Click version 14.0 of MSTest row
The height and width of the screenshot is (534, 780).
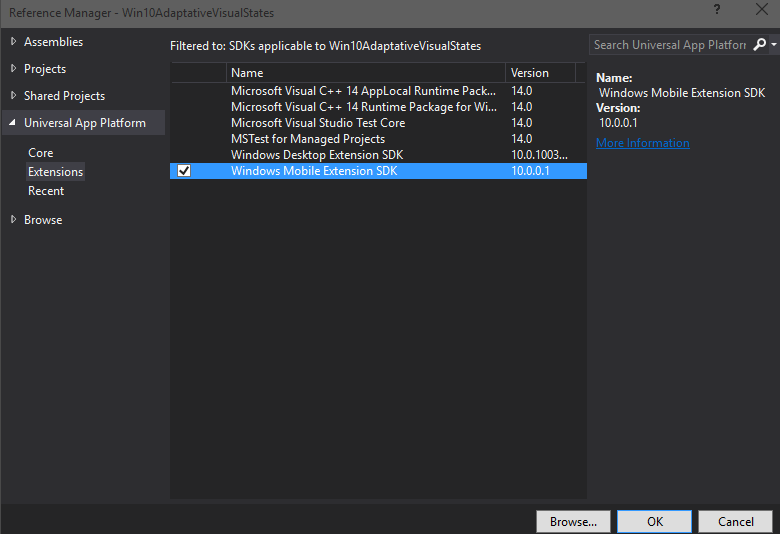tap(521, 139)
